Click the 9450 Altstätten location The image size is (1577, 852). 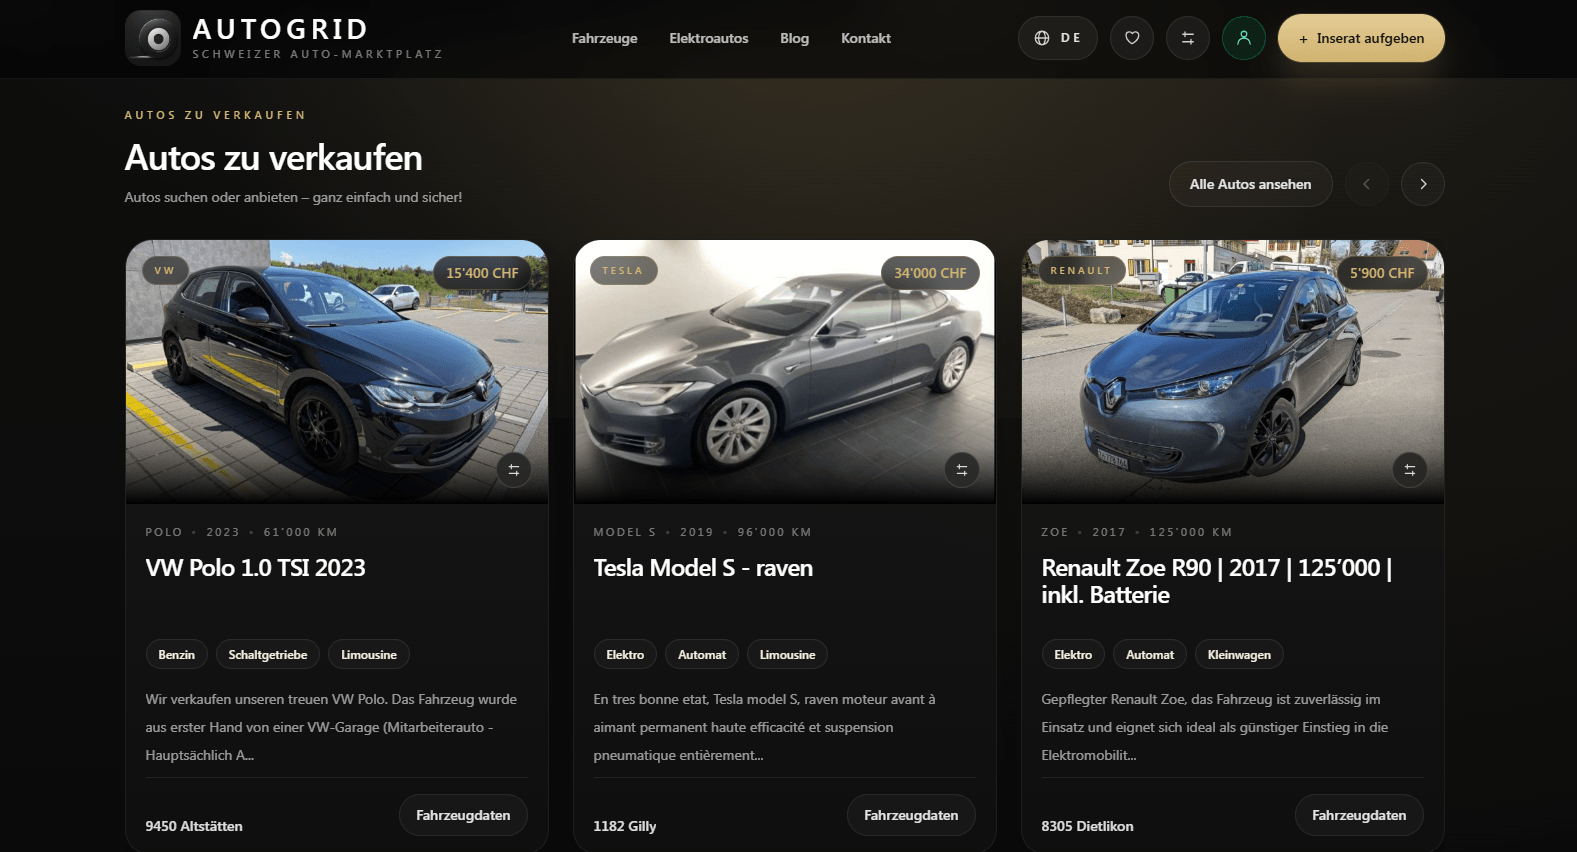194,826
